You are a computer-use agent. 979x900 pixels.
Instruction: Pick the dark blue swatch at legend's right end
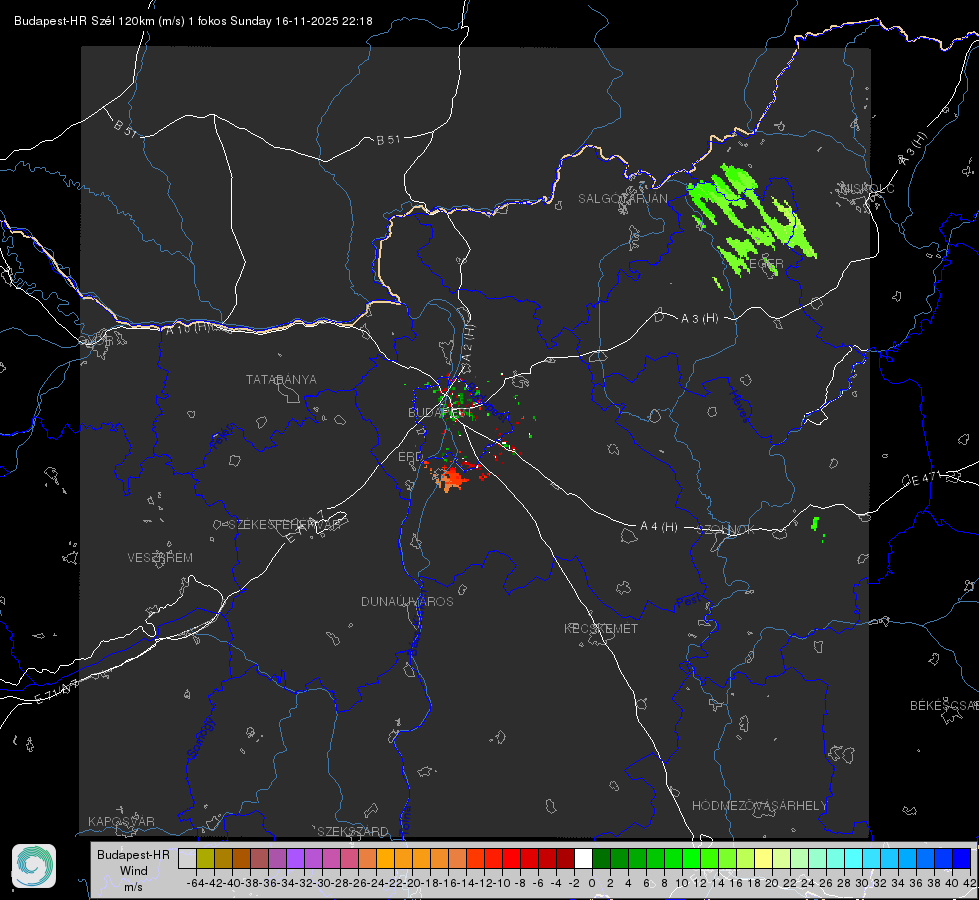tap(962, 858)
